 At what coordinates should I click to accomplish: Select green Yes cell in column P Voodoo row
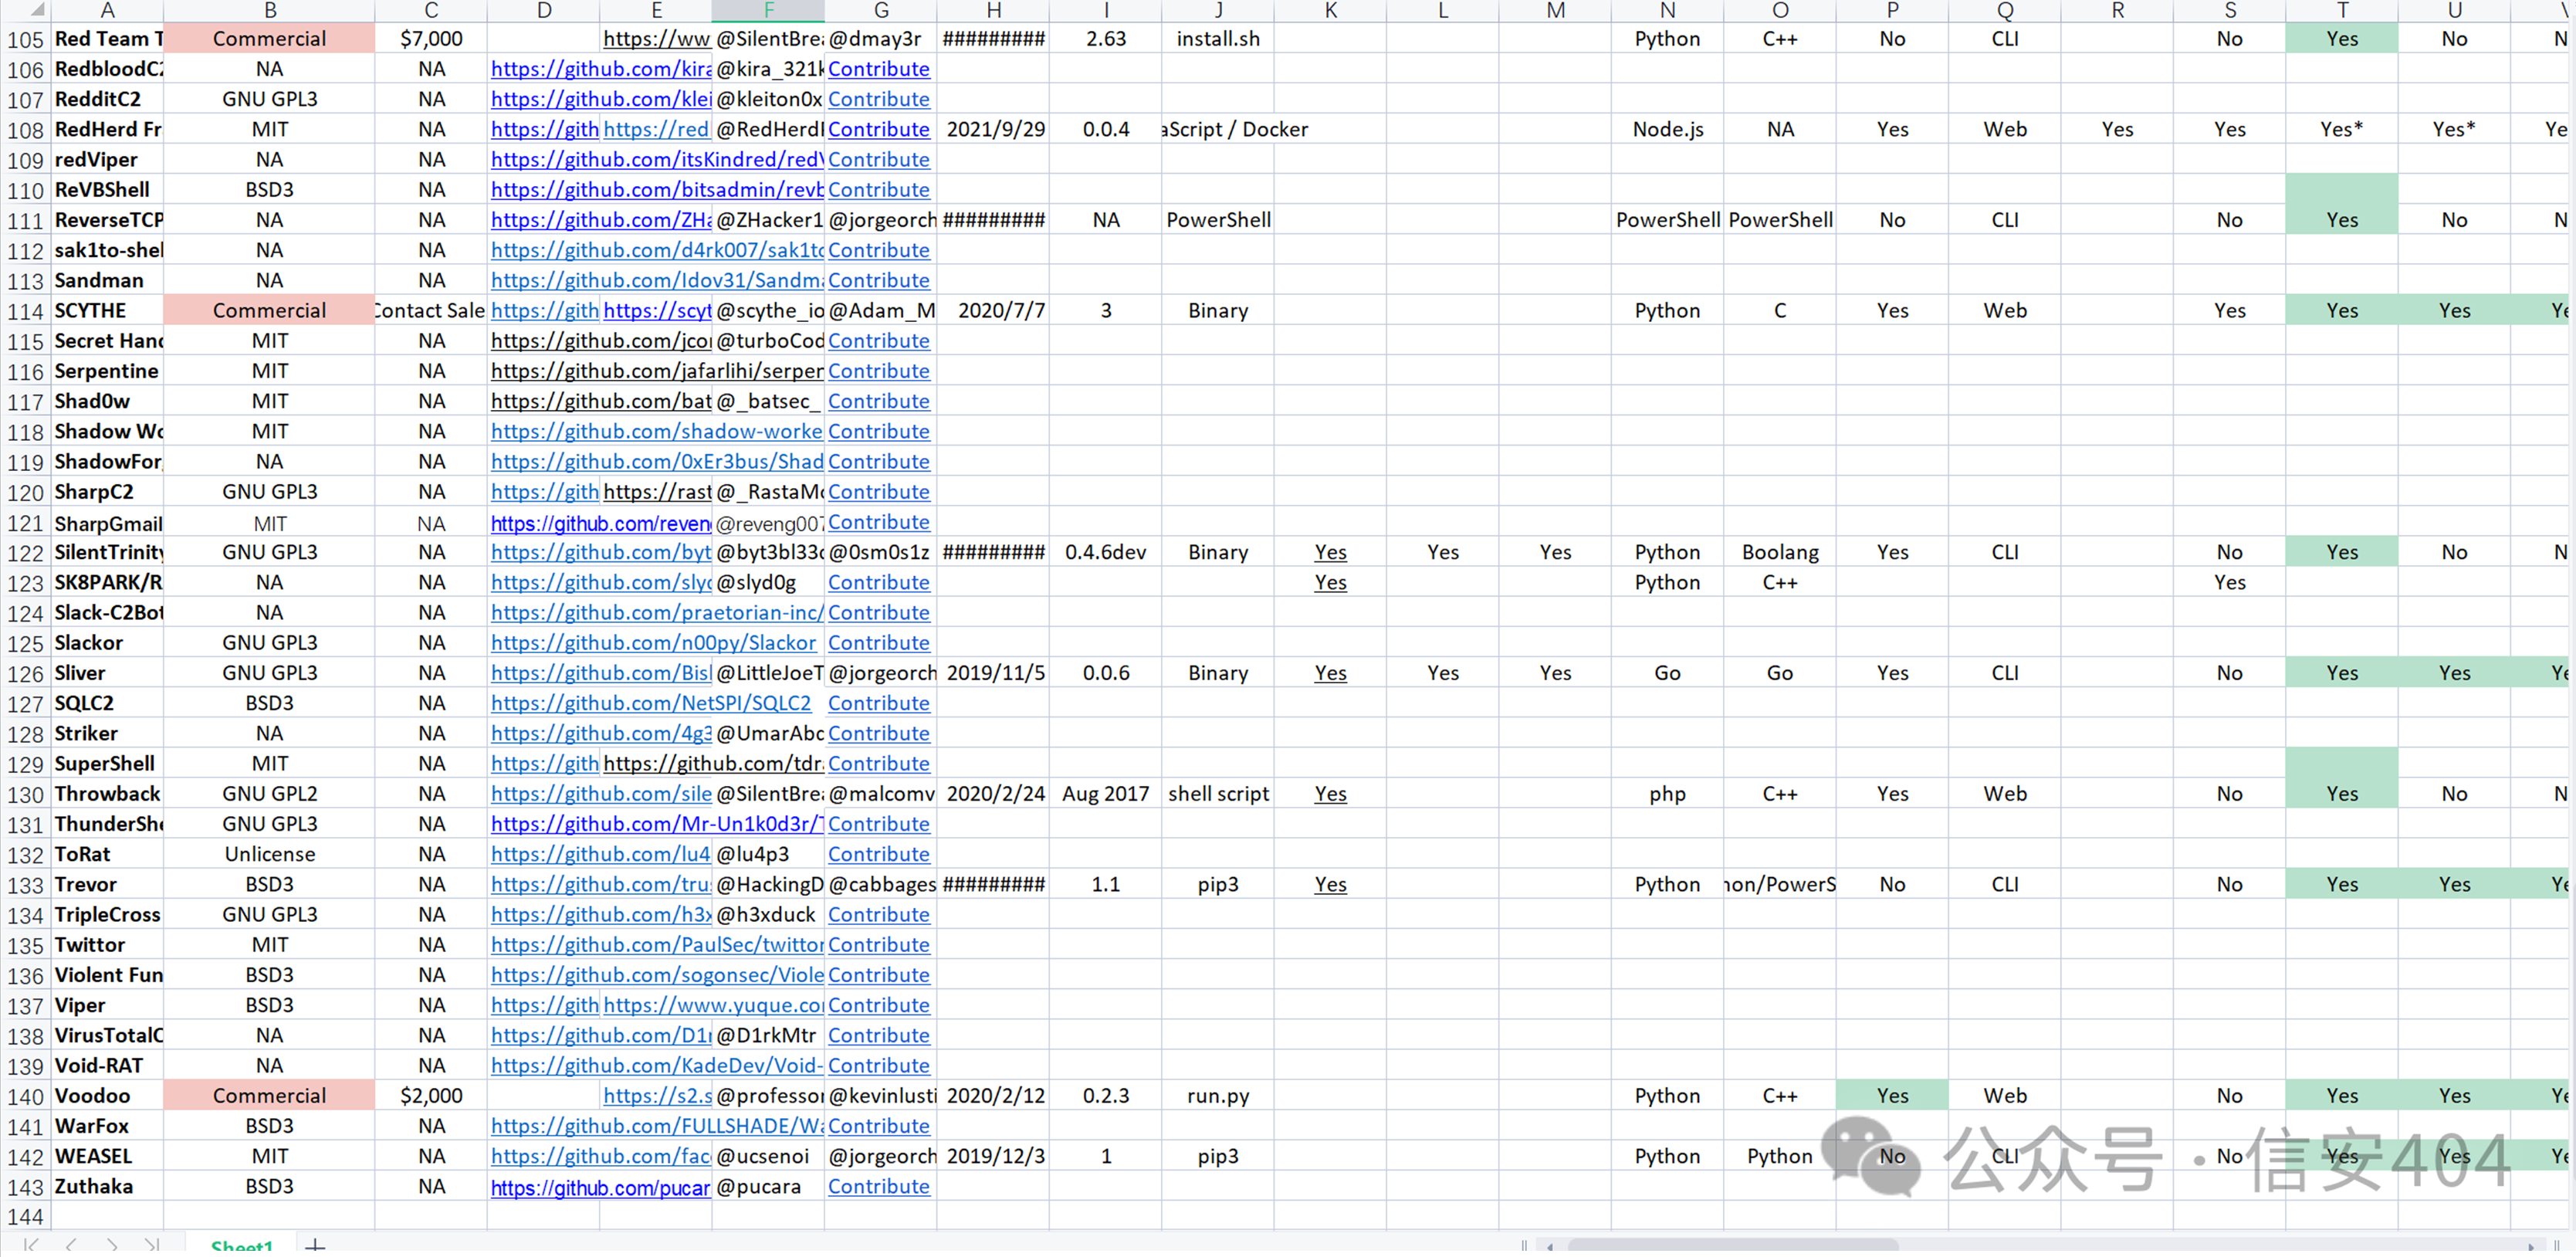point(1892,1096)
